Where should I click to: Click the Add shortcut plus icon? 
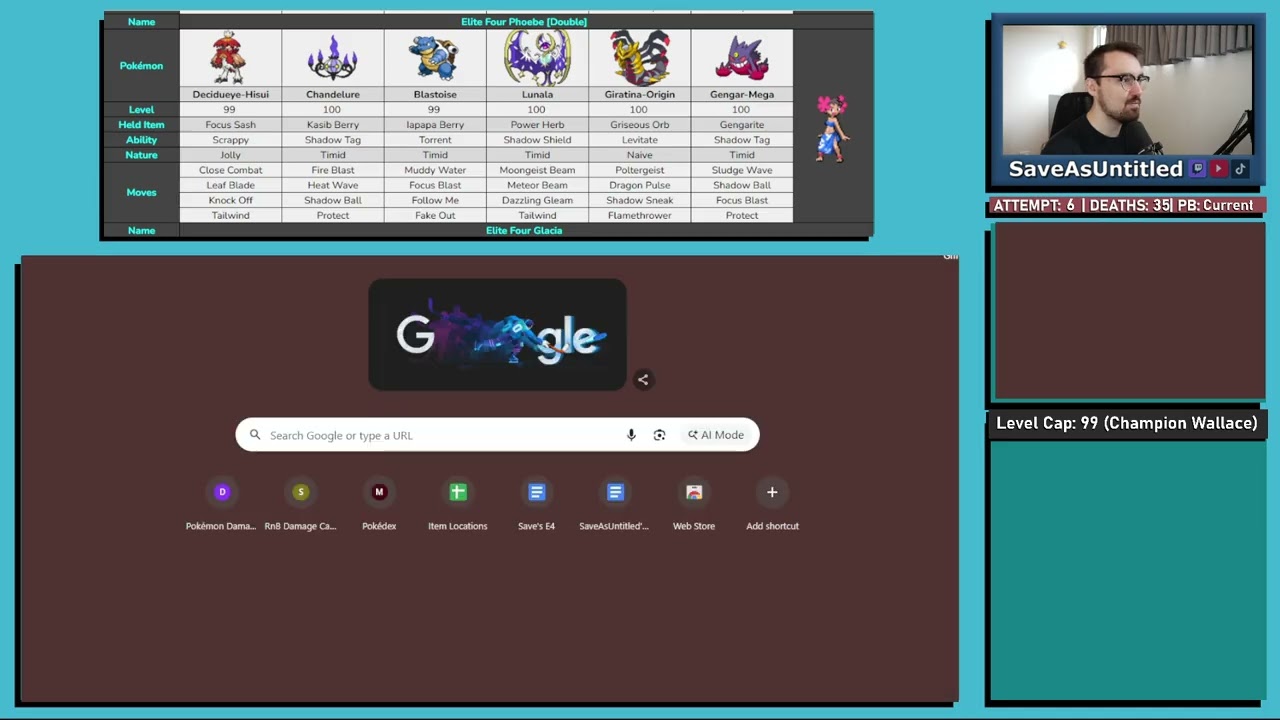[x=772, y=492]
